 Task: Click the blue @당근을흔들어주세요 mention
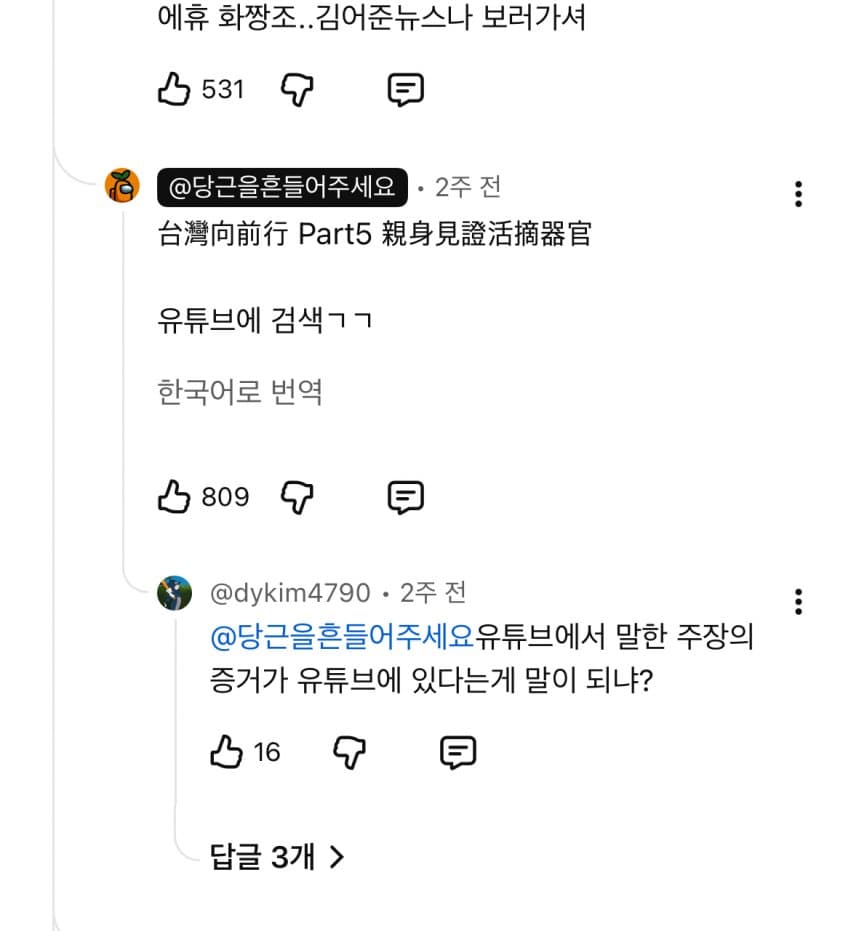[342, 636]
